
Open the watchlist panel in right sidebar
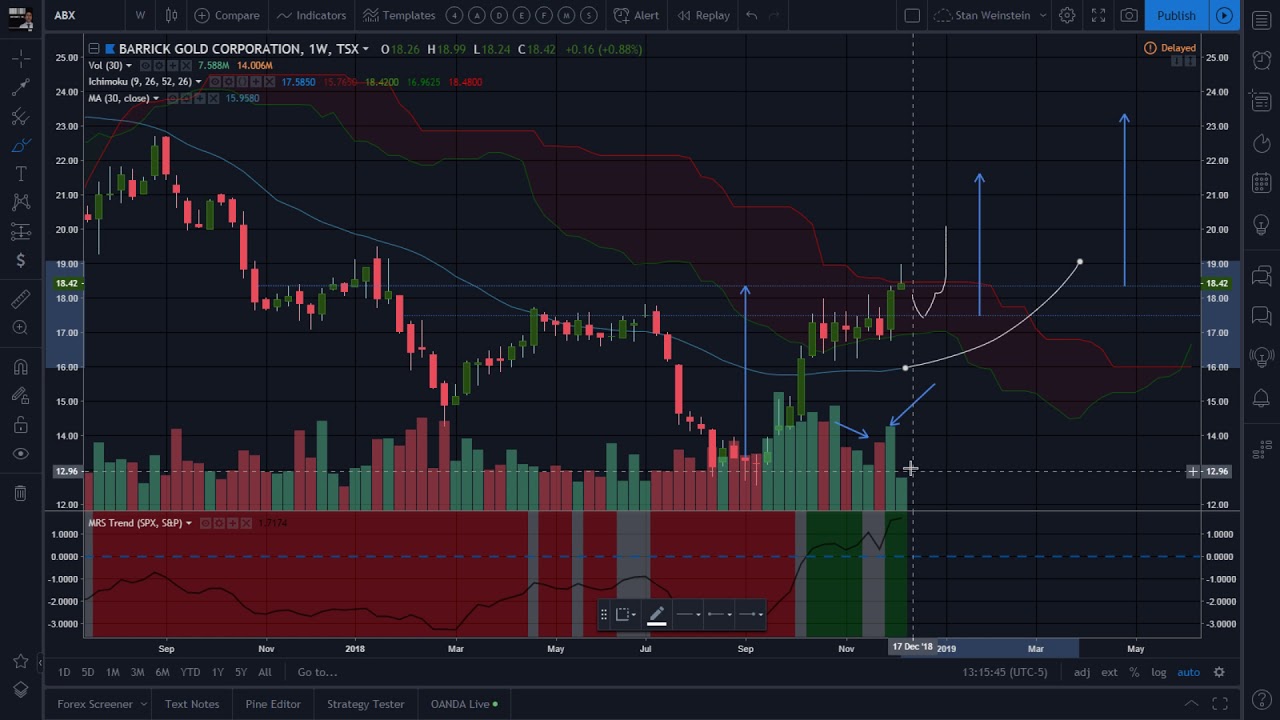click(x=1261, y=20)
